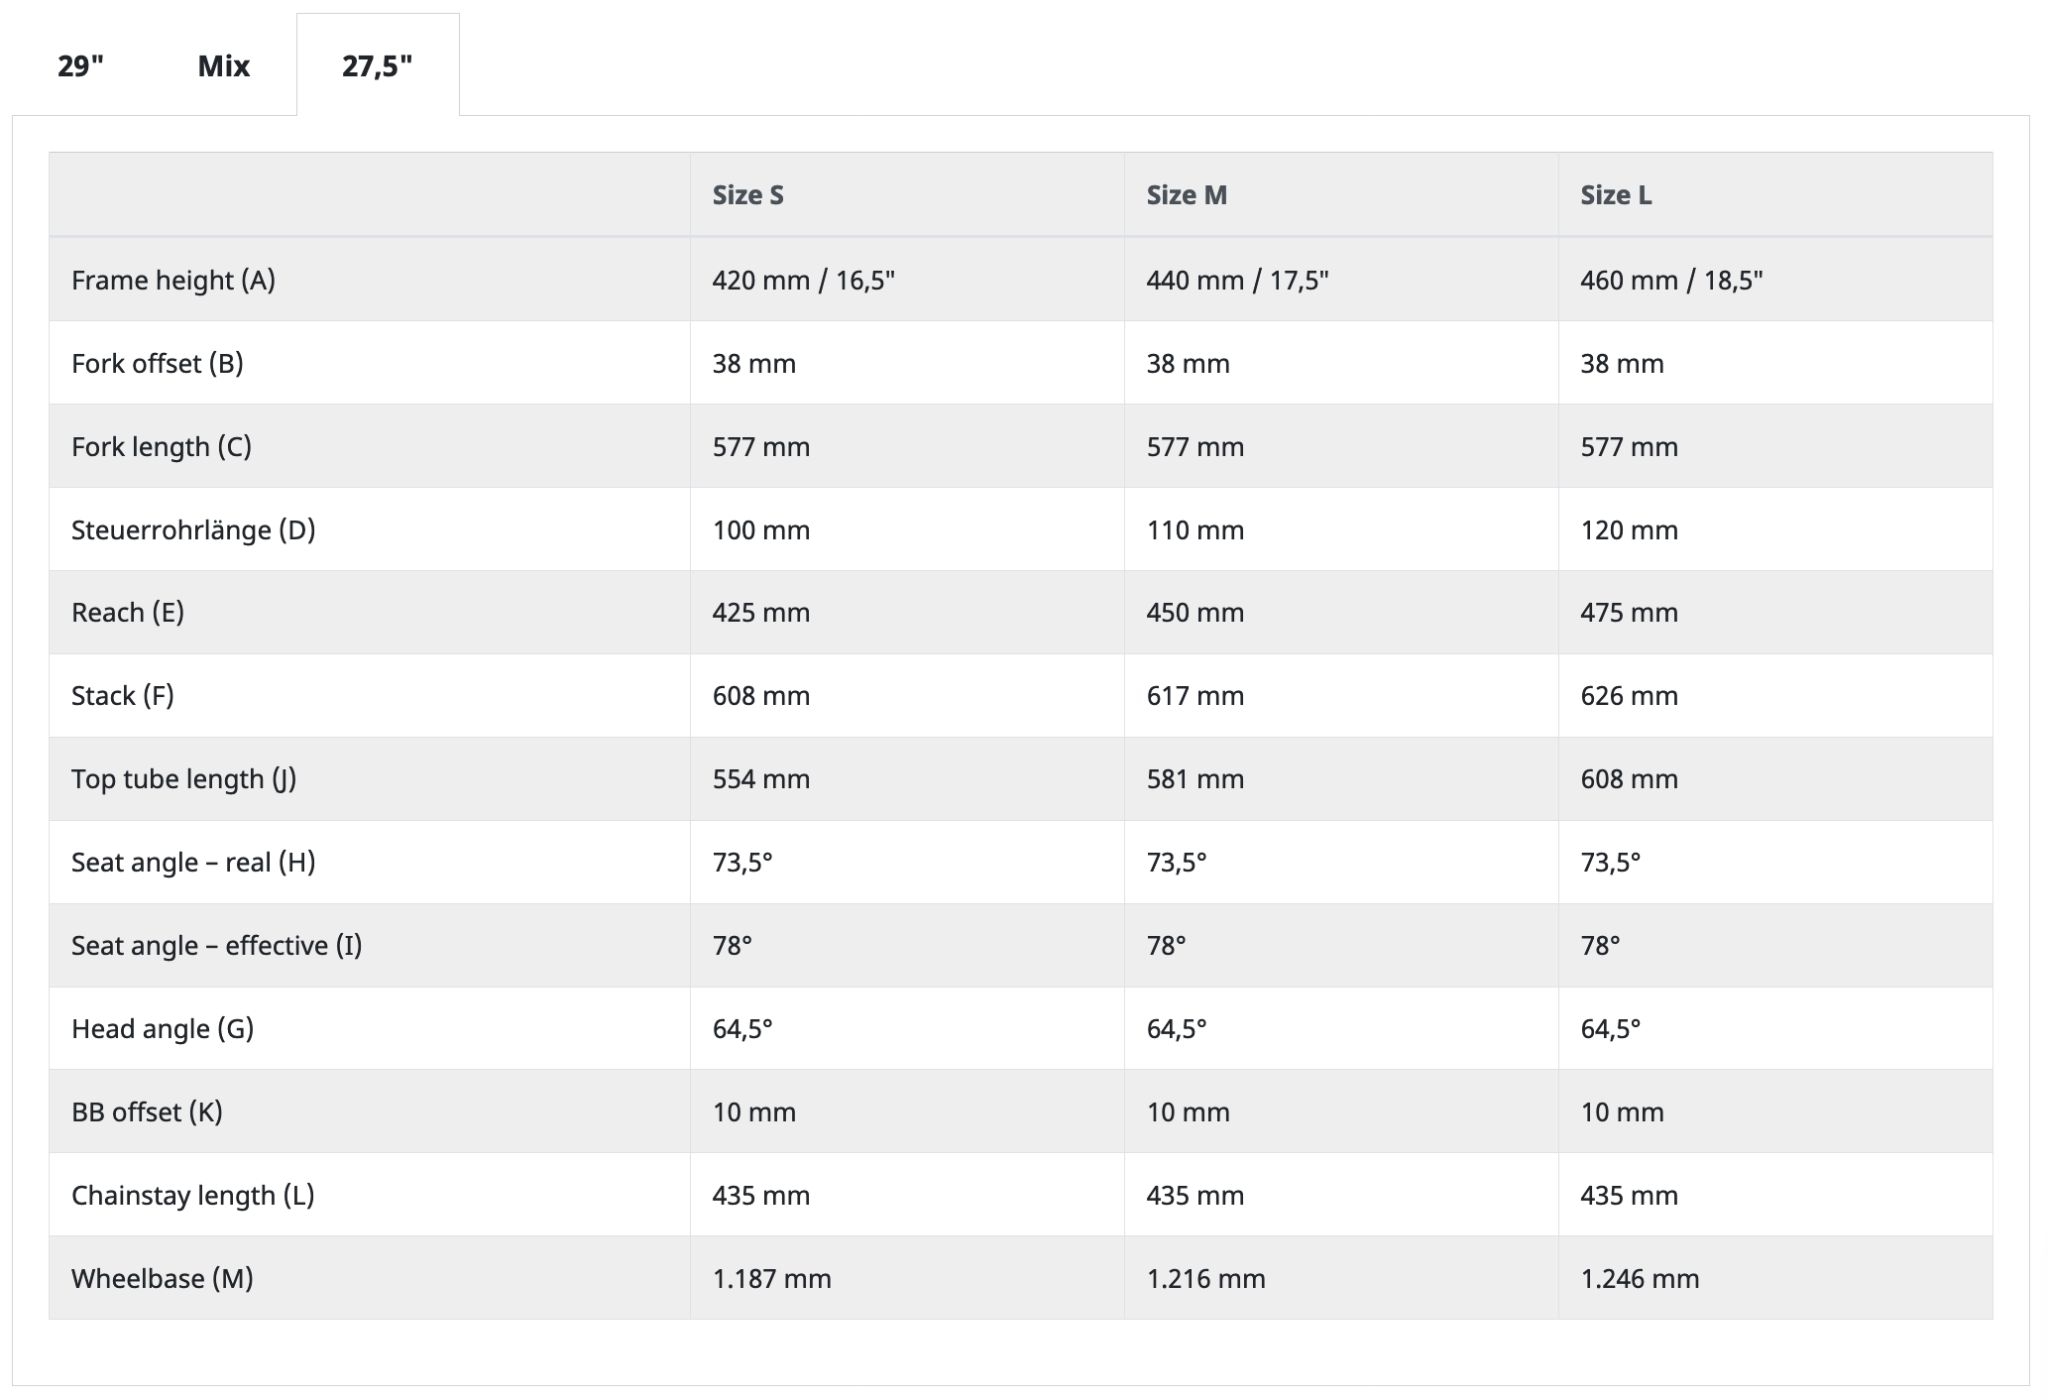This screenshot has width=2048, height=1400.
Task: Click the Size M column header
Action: (x=1186, y=195)
